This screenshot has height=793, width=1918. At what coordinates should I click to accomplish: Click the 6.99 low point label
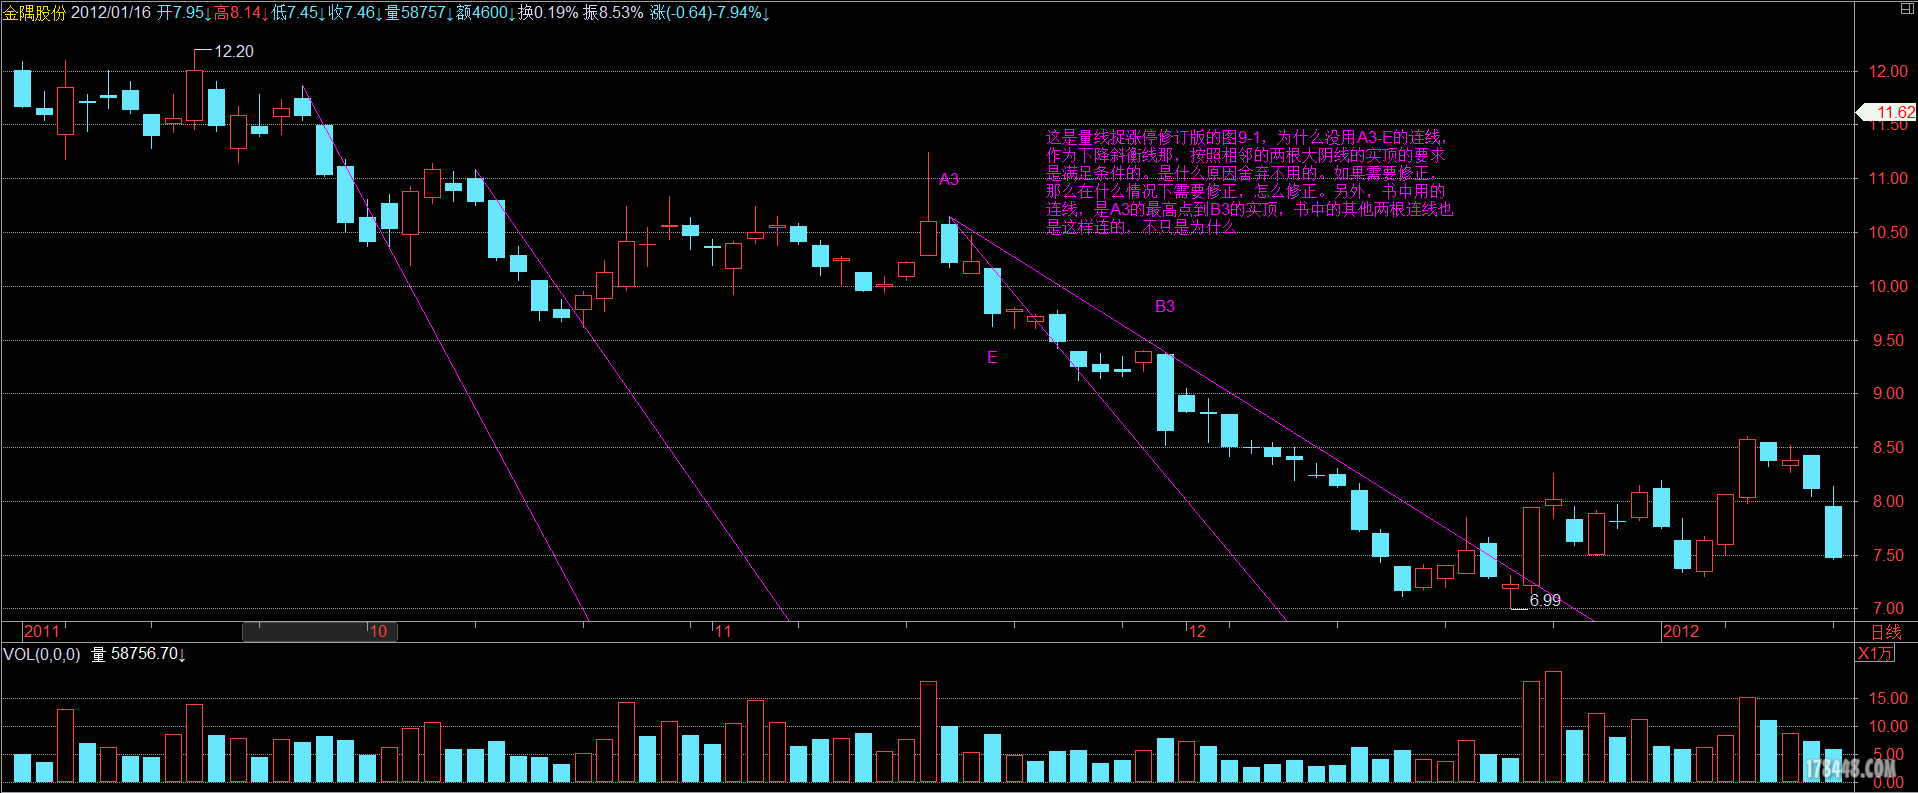point(1545,600)
